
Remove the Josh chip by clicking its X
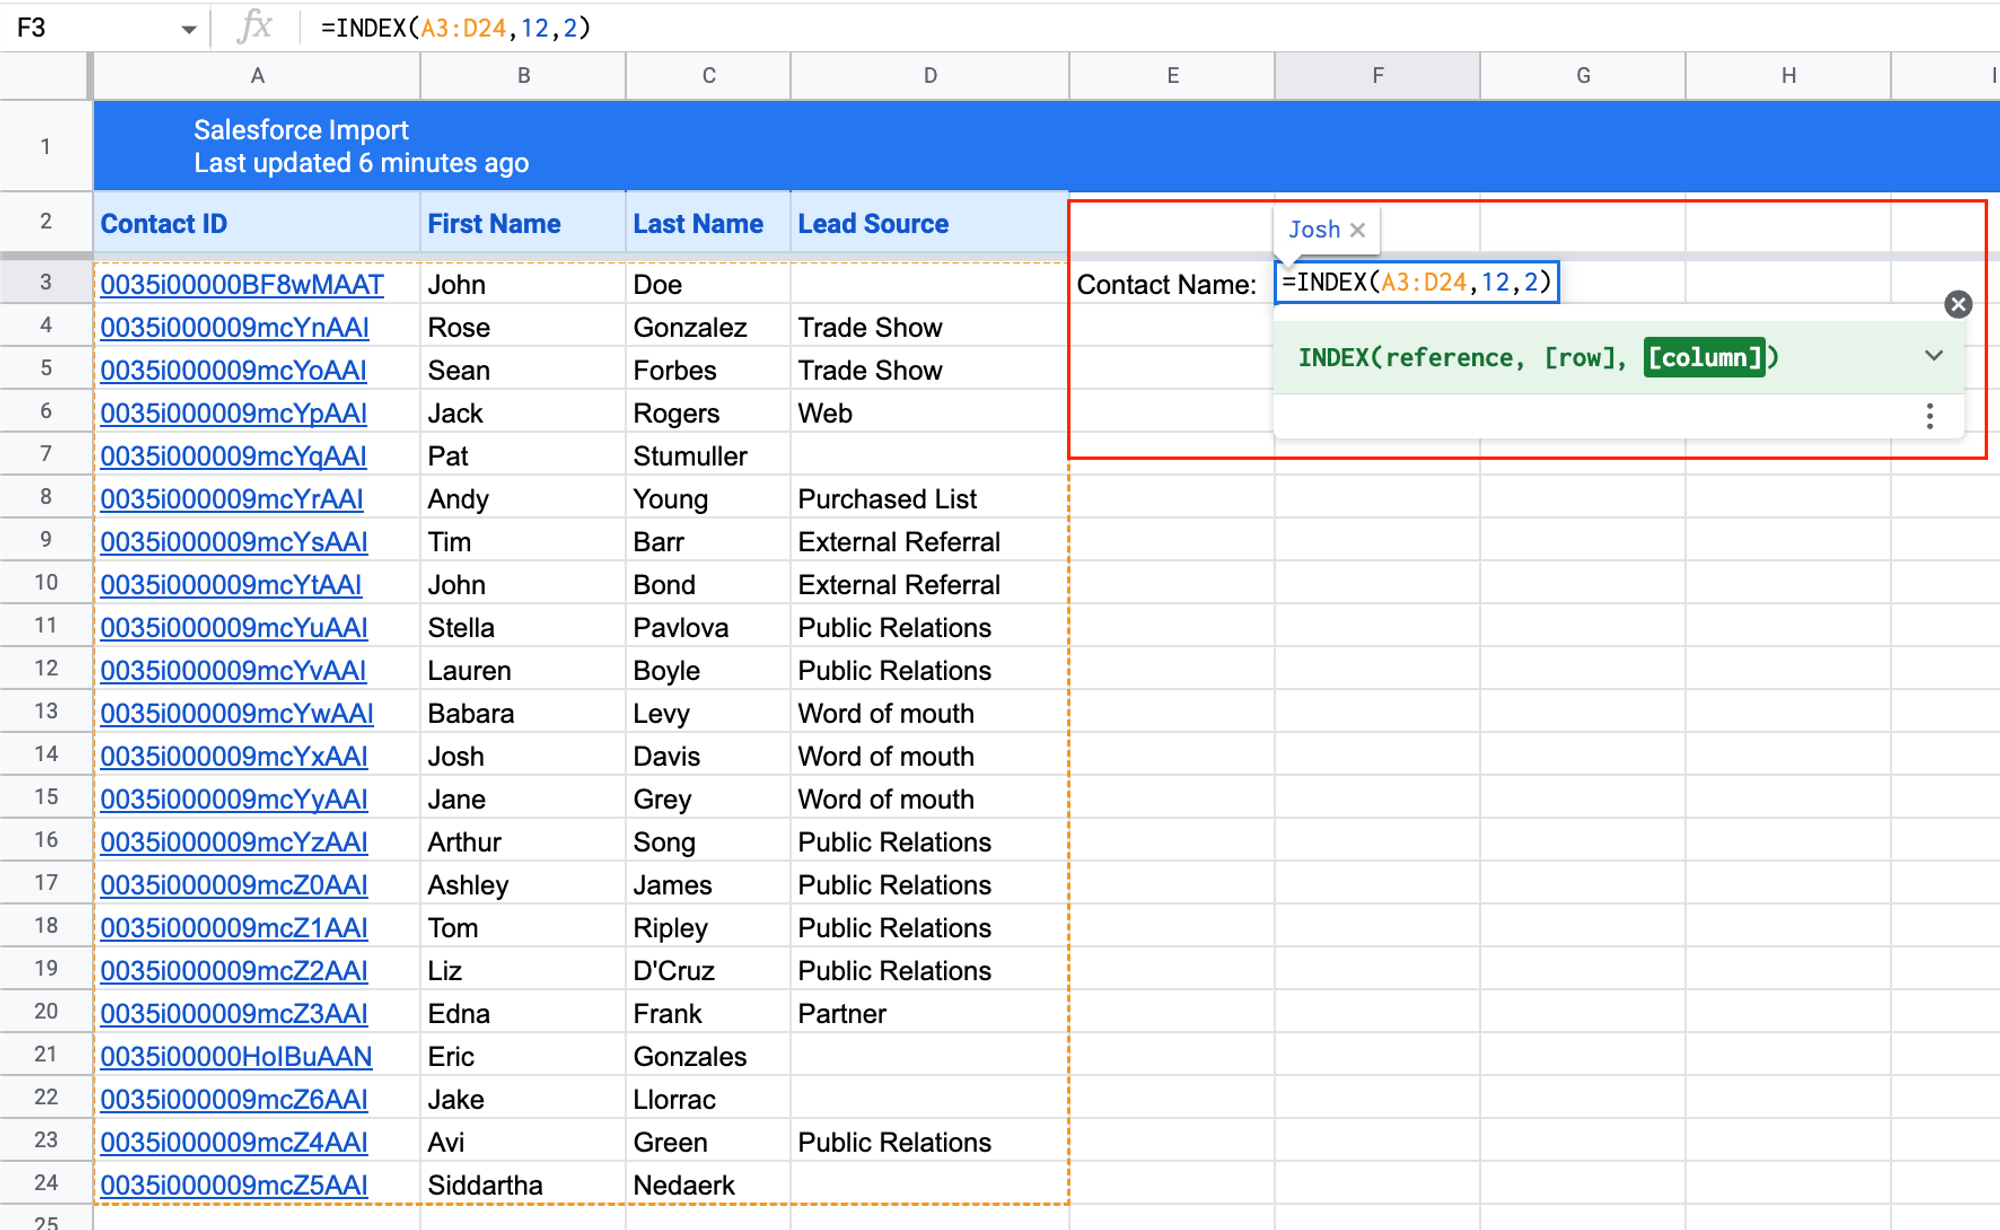coord(1357,229)
